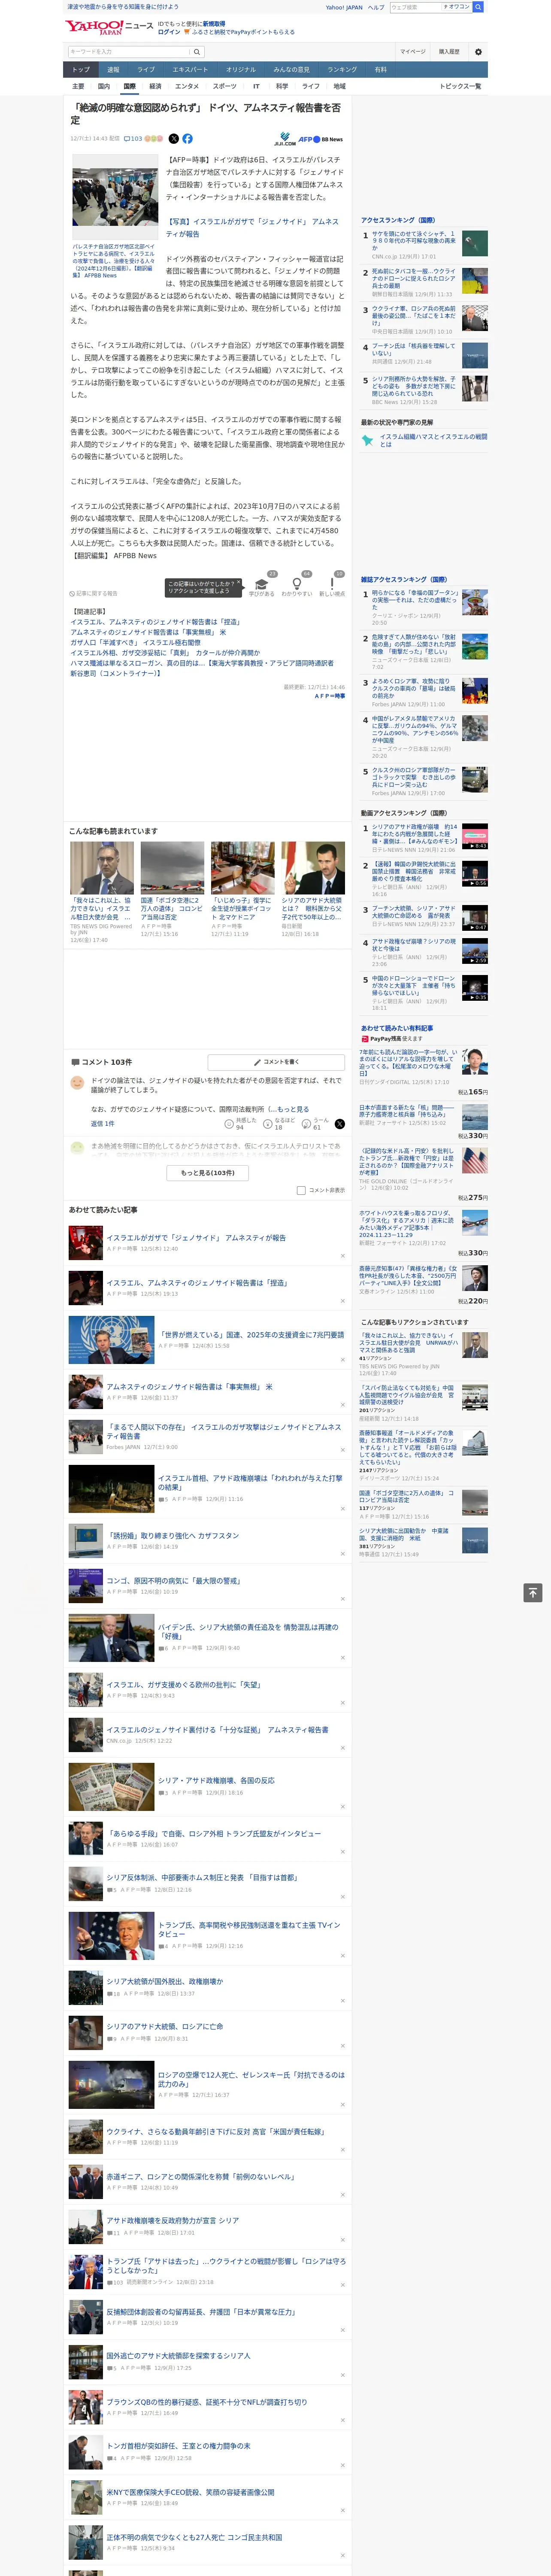Click the back-to-top arrow button
The image size is (551, 2576).
[x=533, y=1592]
